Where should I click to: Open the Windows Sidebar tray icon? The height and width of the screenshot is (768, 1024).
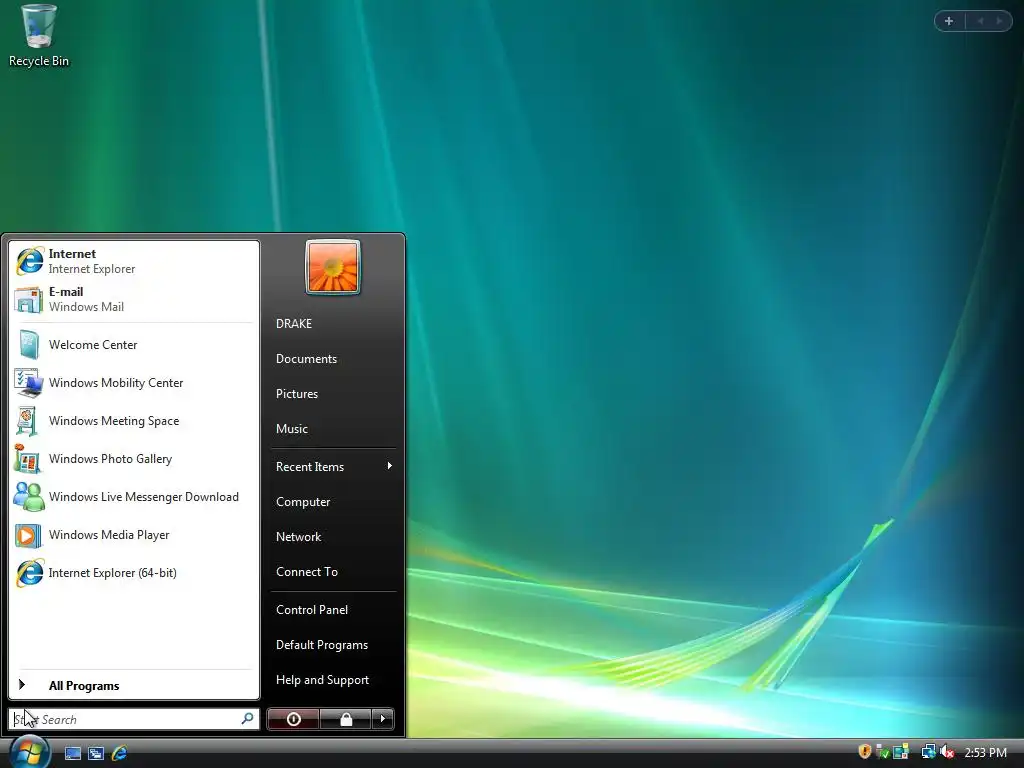(901, 752)
